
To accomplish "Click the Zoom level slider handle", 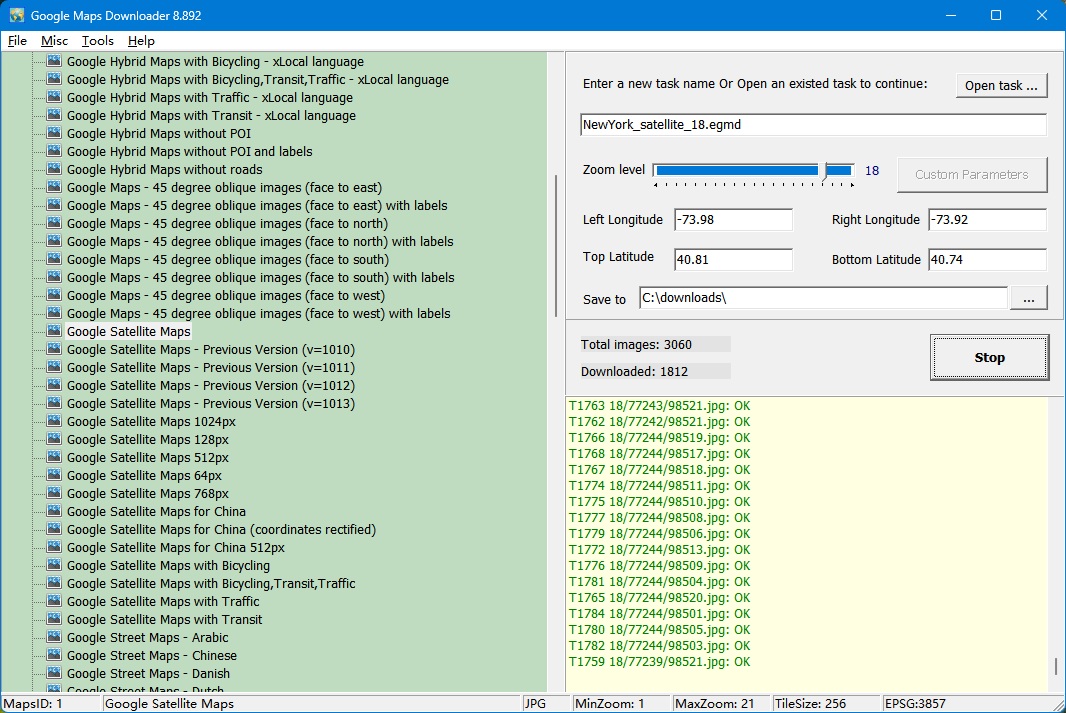I will pos(825,171).
